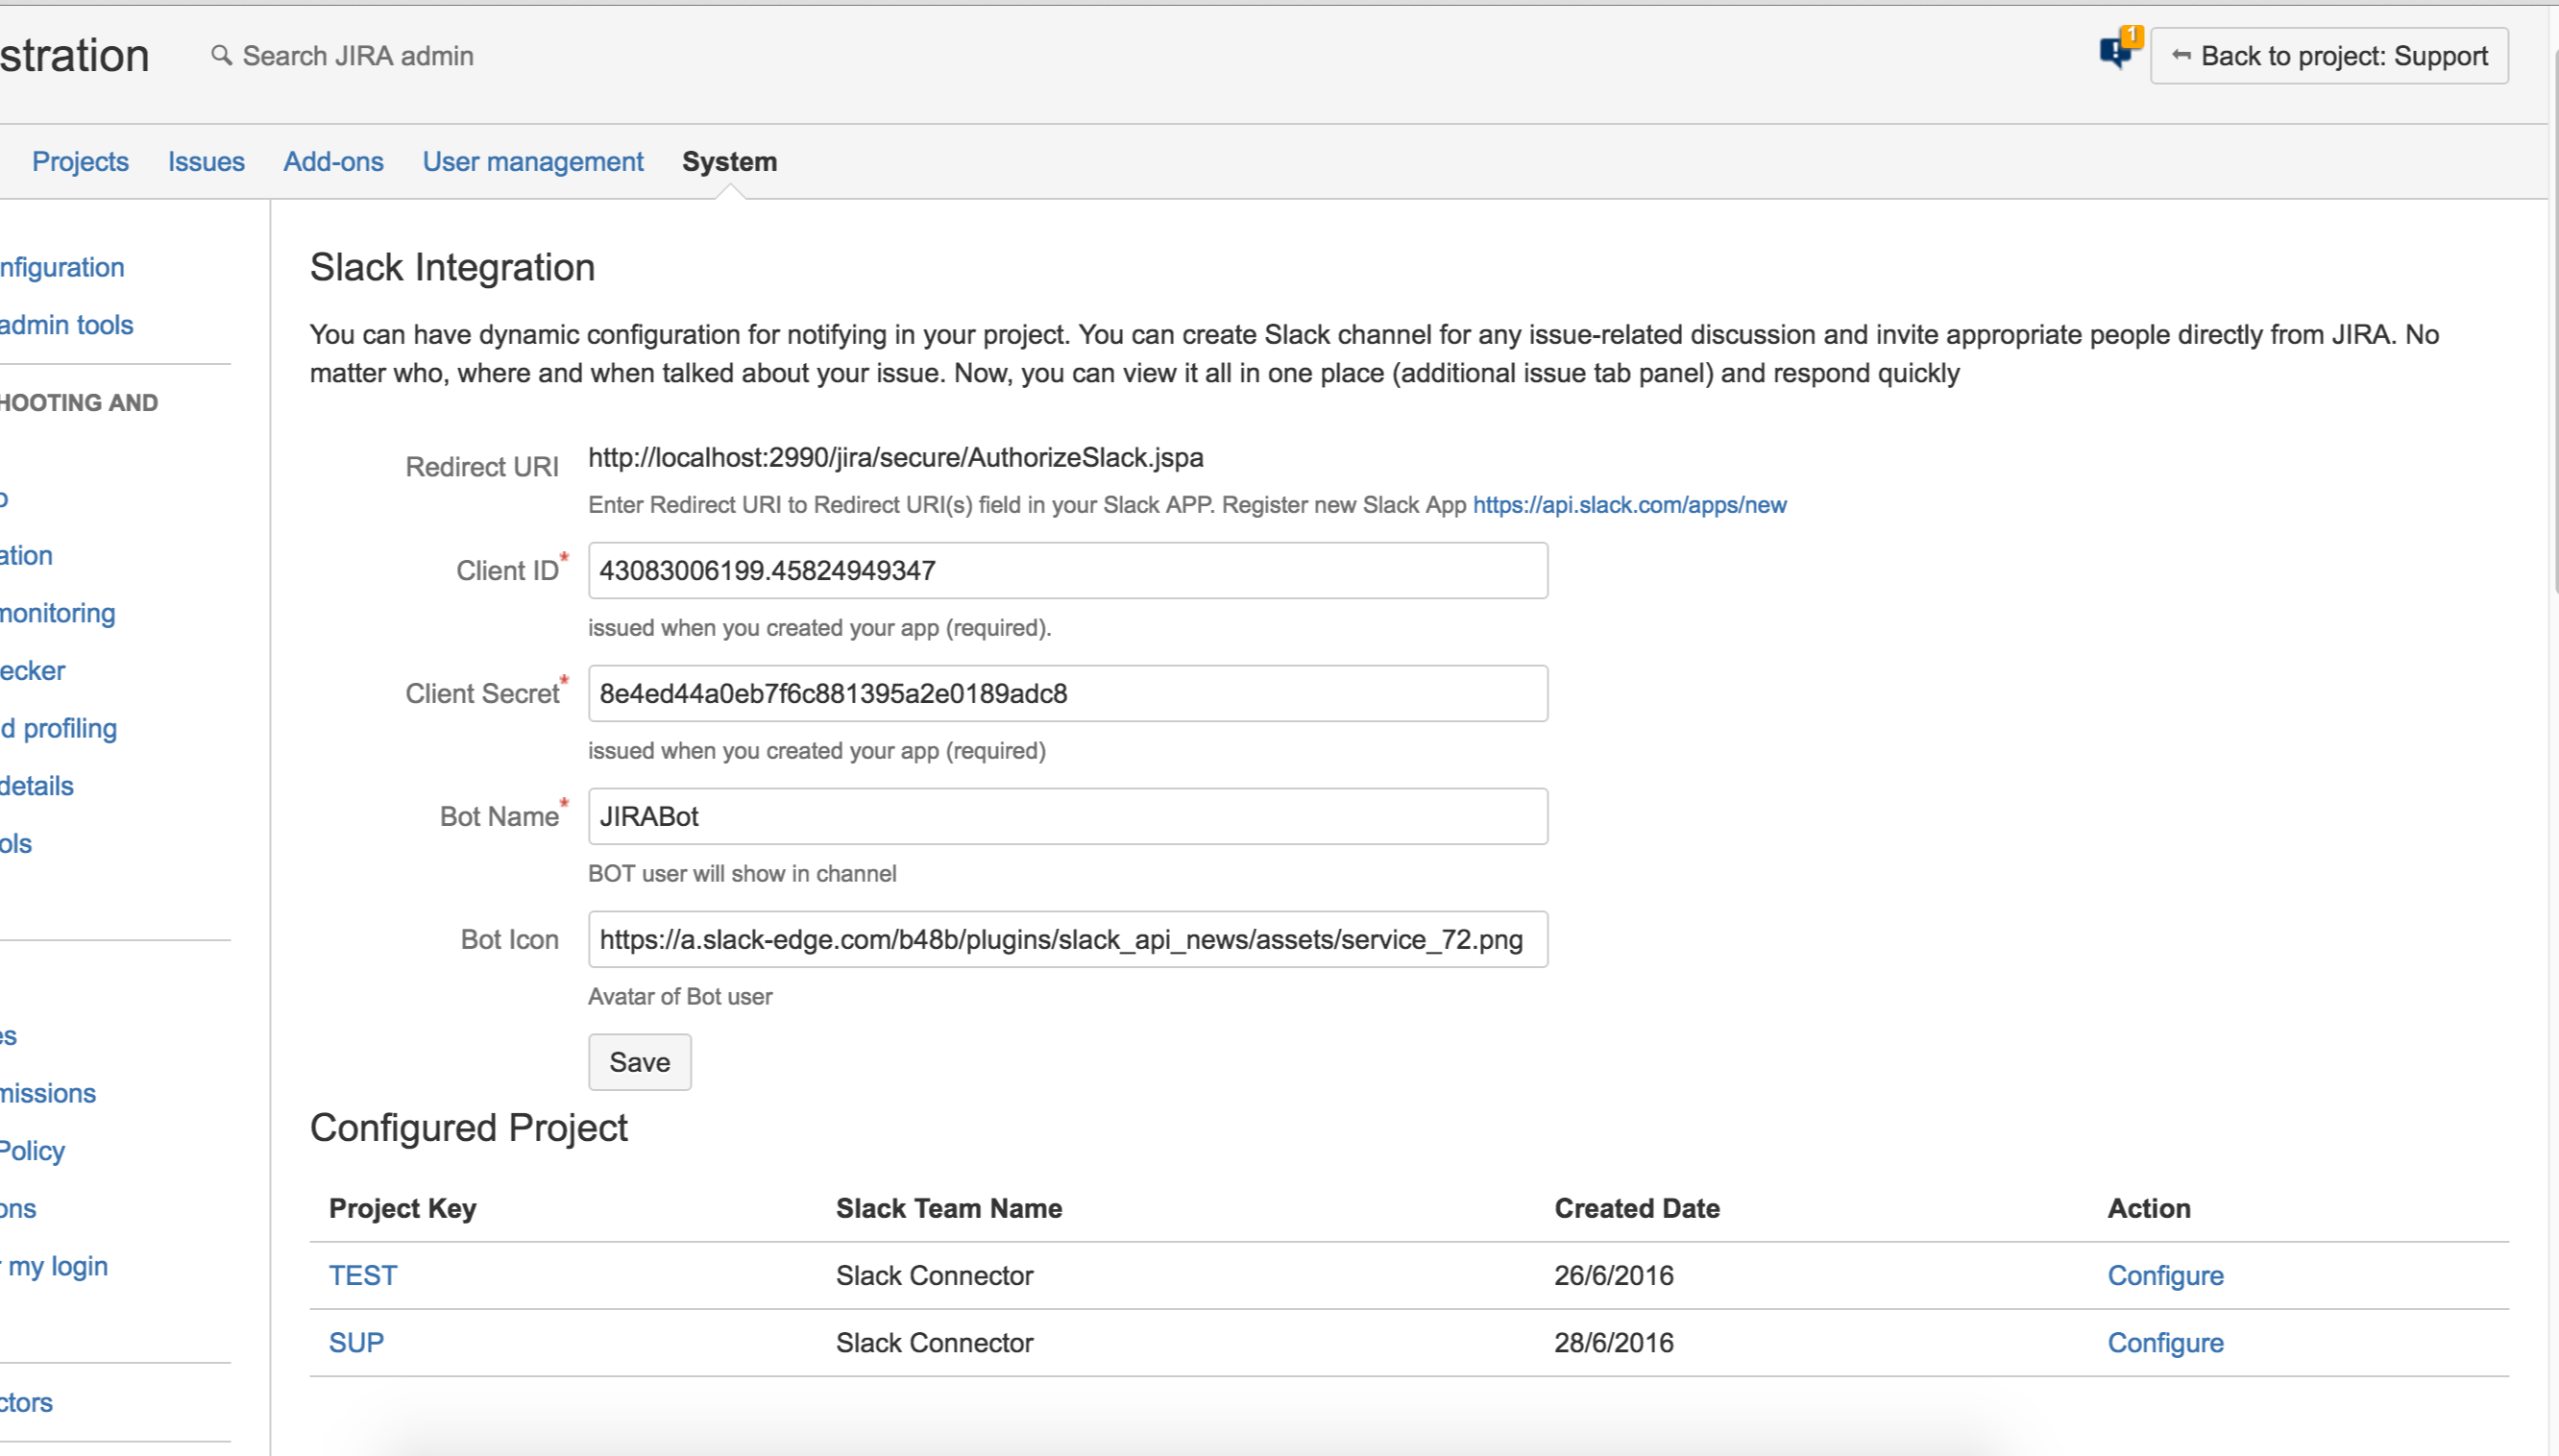The height and width of the screenshot is (1456, 2559).
Task: Go to the User management tab
Action: tap(532, 161)
